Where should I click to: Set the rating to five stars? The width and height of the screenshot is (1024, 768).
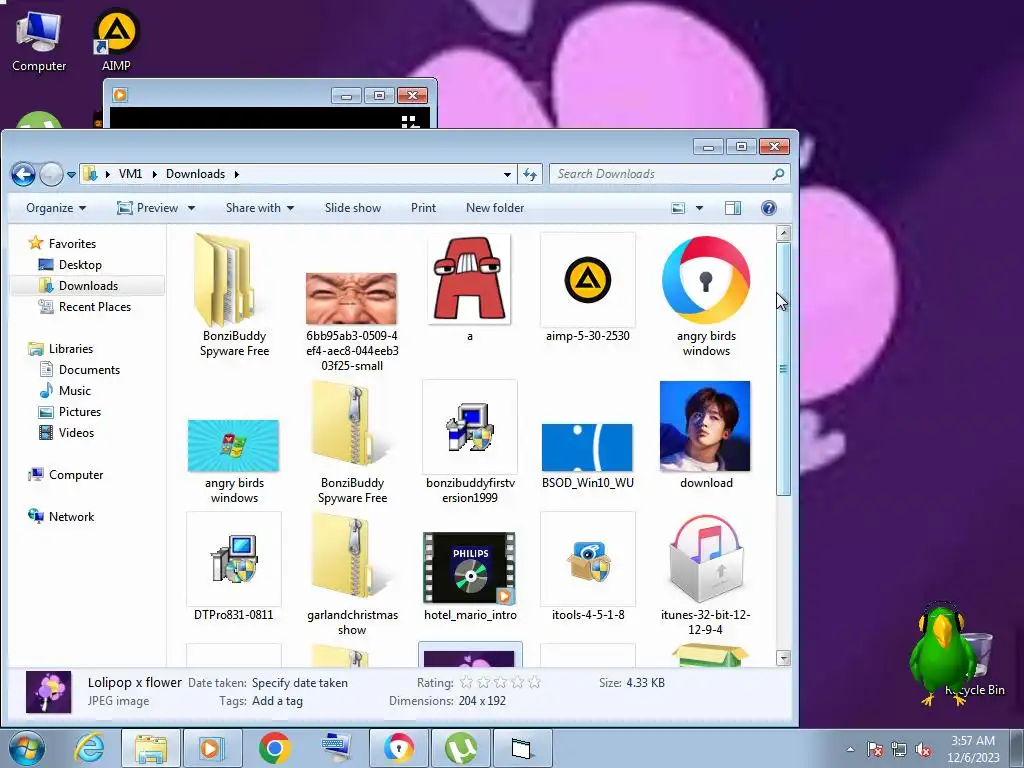coord(534,682)
